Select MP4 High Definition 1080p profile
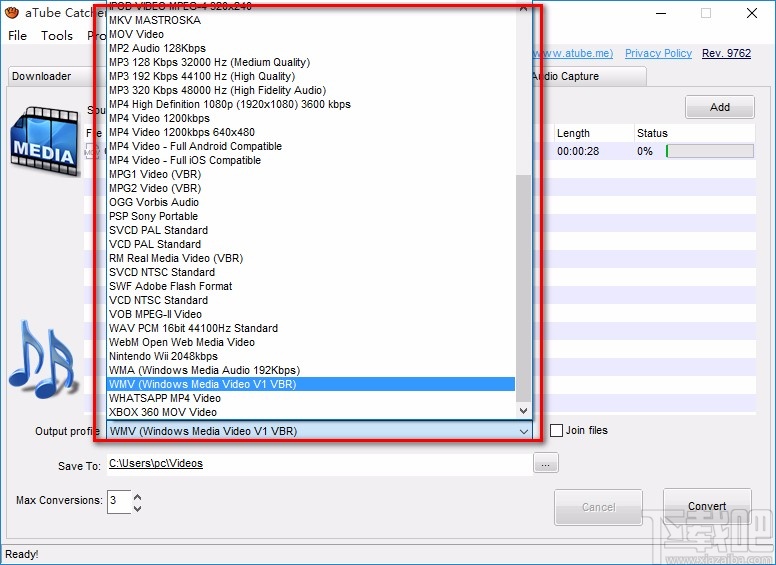 pyautogui.click(x=311, y=104)
